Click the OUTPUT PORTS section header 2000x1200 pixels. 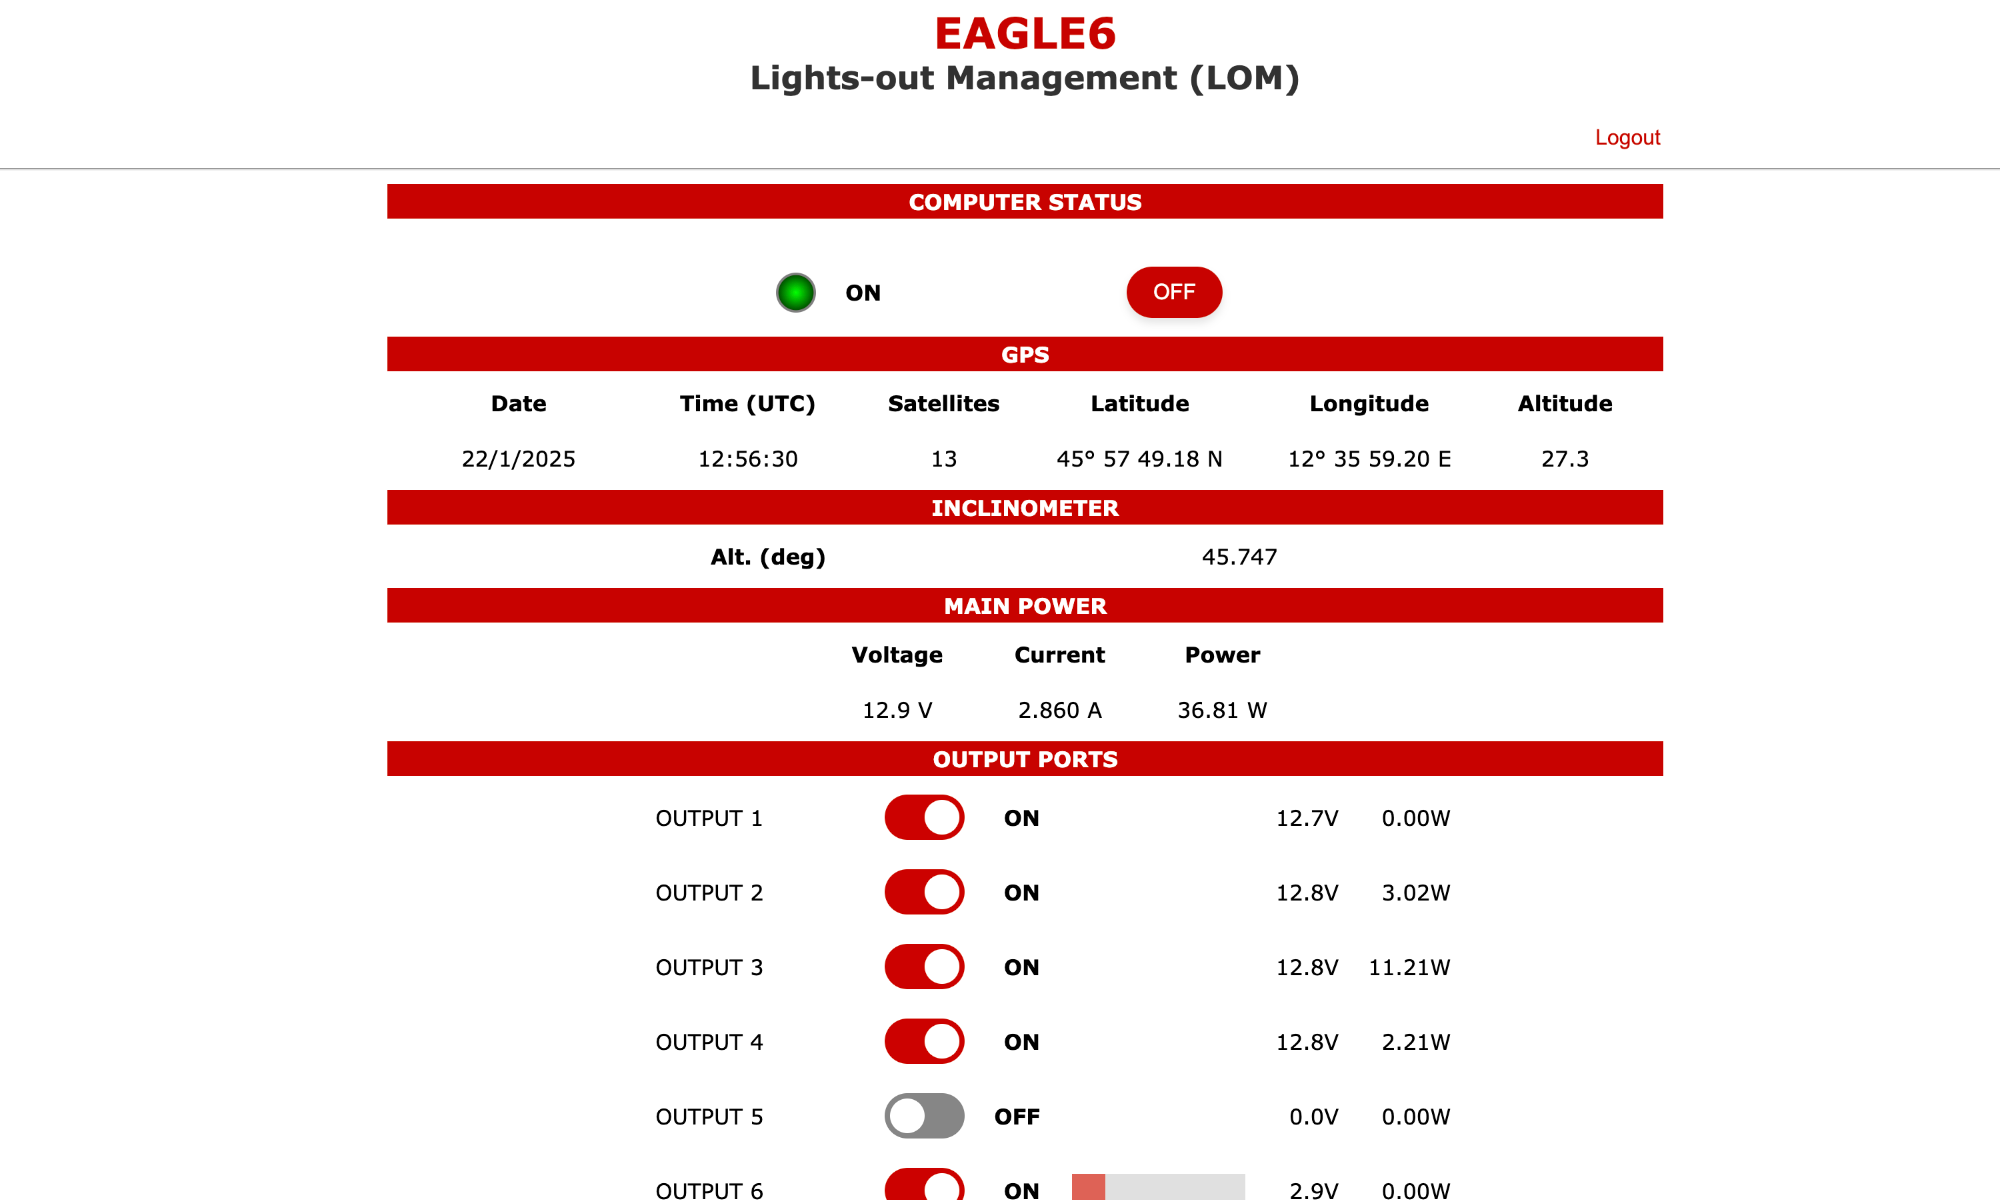[1025, 759]
